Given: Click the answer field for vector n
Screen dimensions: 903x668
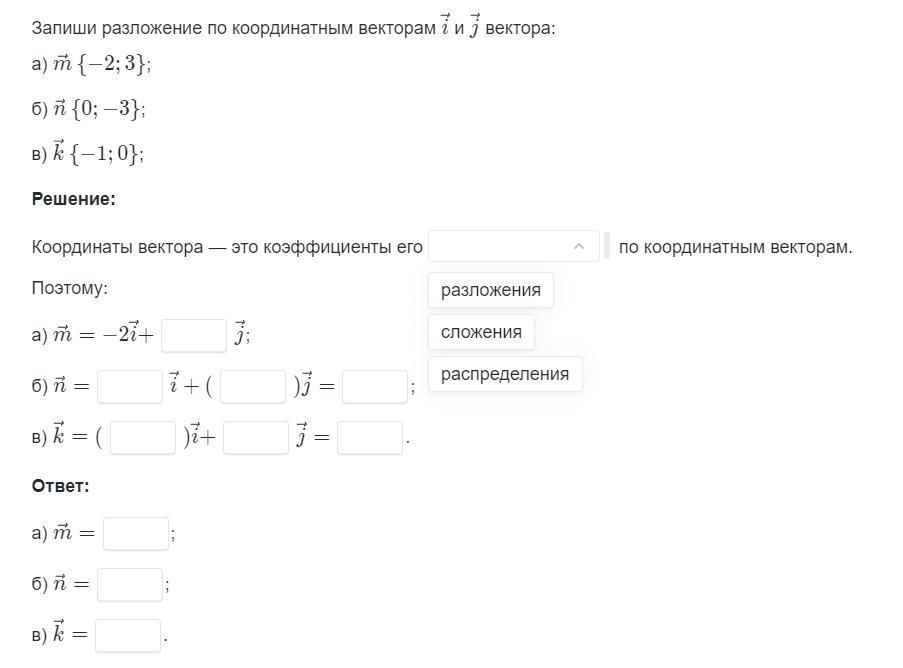Looking at the screenshot, I should [130, 584].
